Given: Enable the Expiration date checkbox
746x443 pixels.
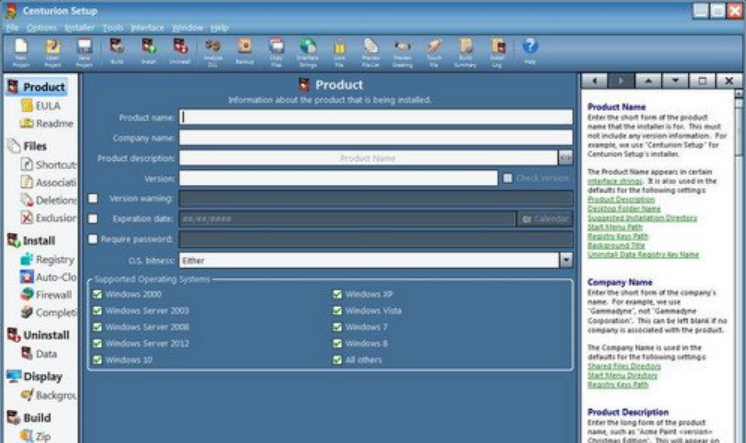Looking at the screenshot, I should [93, 218].
